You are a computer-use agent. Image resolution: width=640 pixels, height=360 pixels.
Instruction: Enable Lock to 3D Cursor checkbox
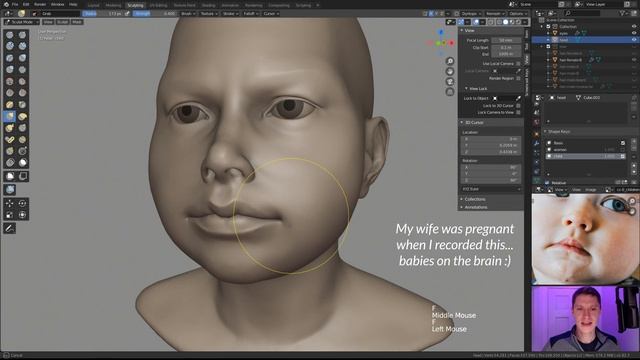(x=518, y=106)
